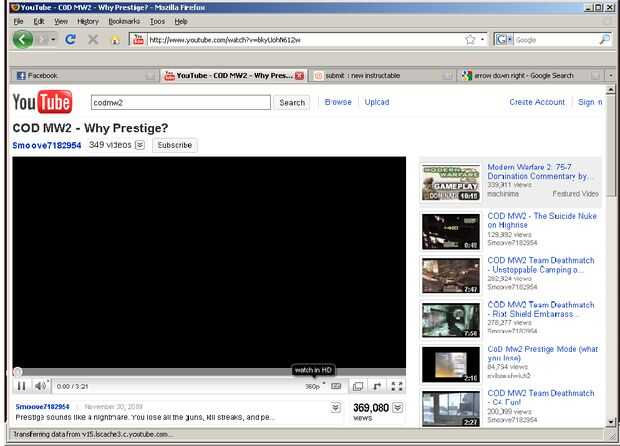The width and height of the screenshot is (620, 446).
Task: Open the File menu
Action: click(x=18, y=21)
